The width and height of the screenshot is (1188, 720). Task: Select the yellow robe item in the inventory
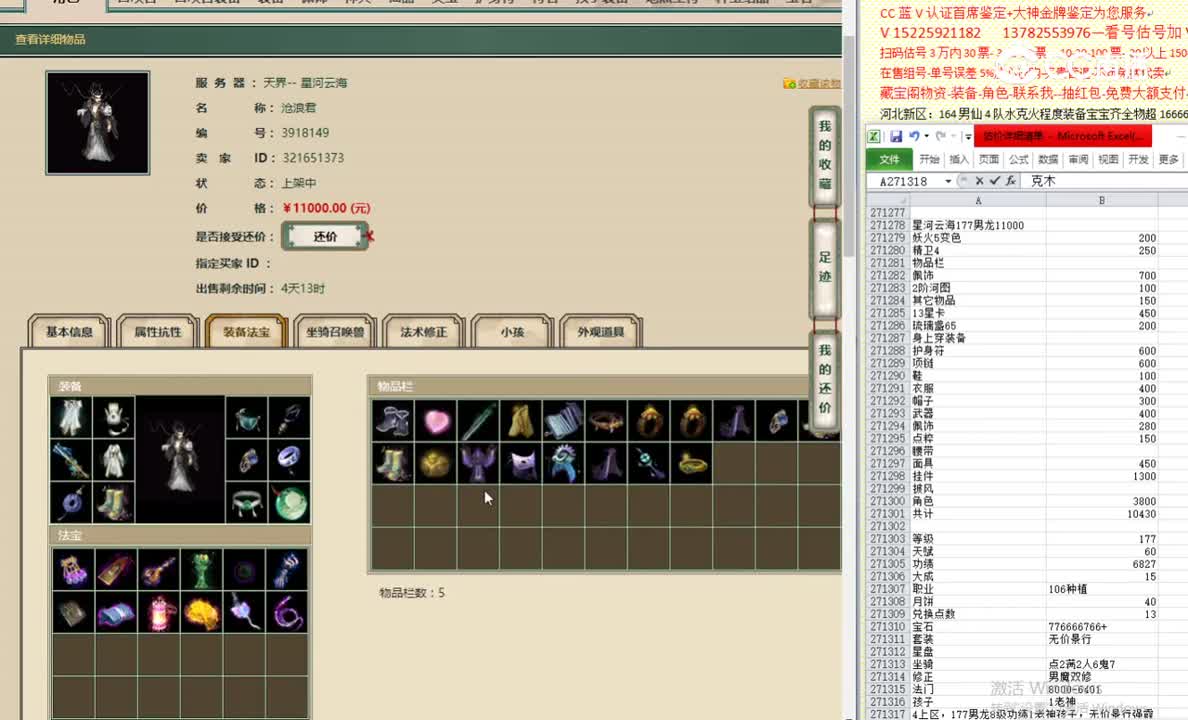(521, 421)
